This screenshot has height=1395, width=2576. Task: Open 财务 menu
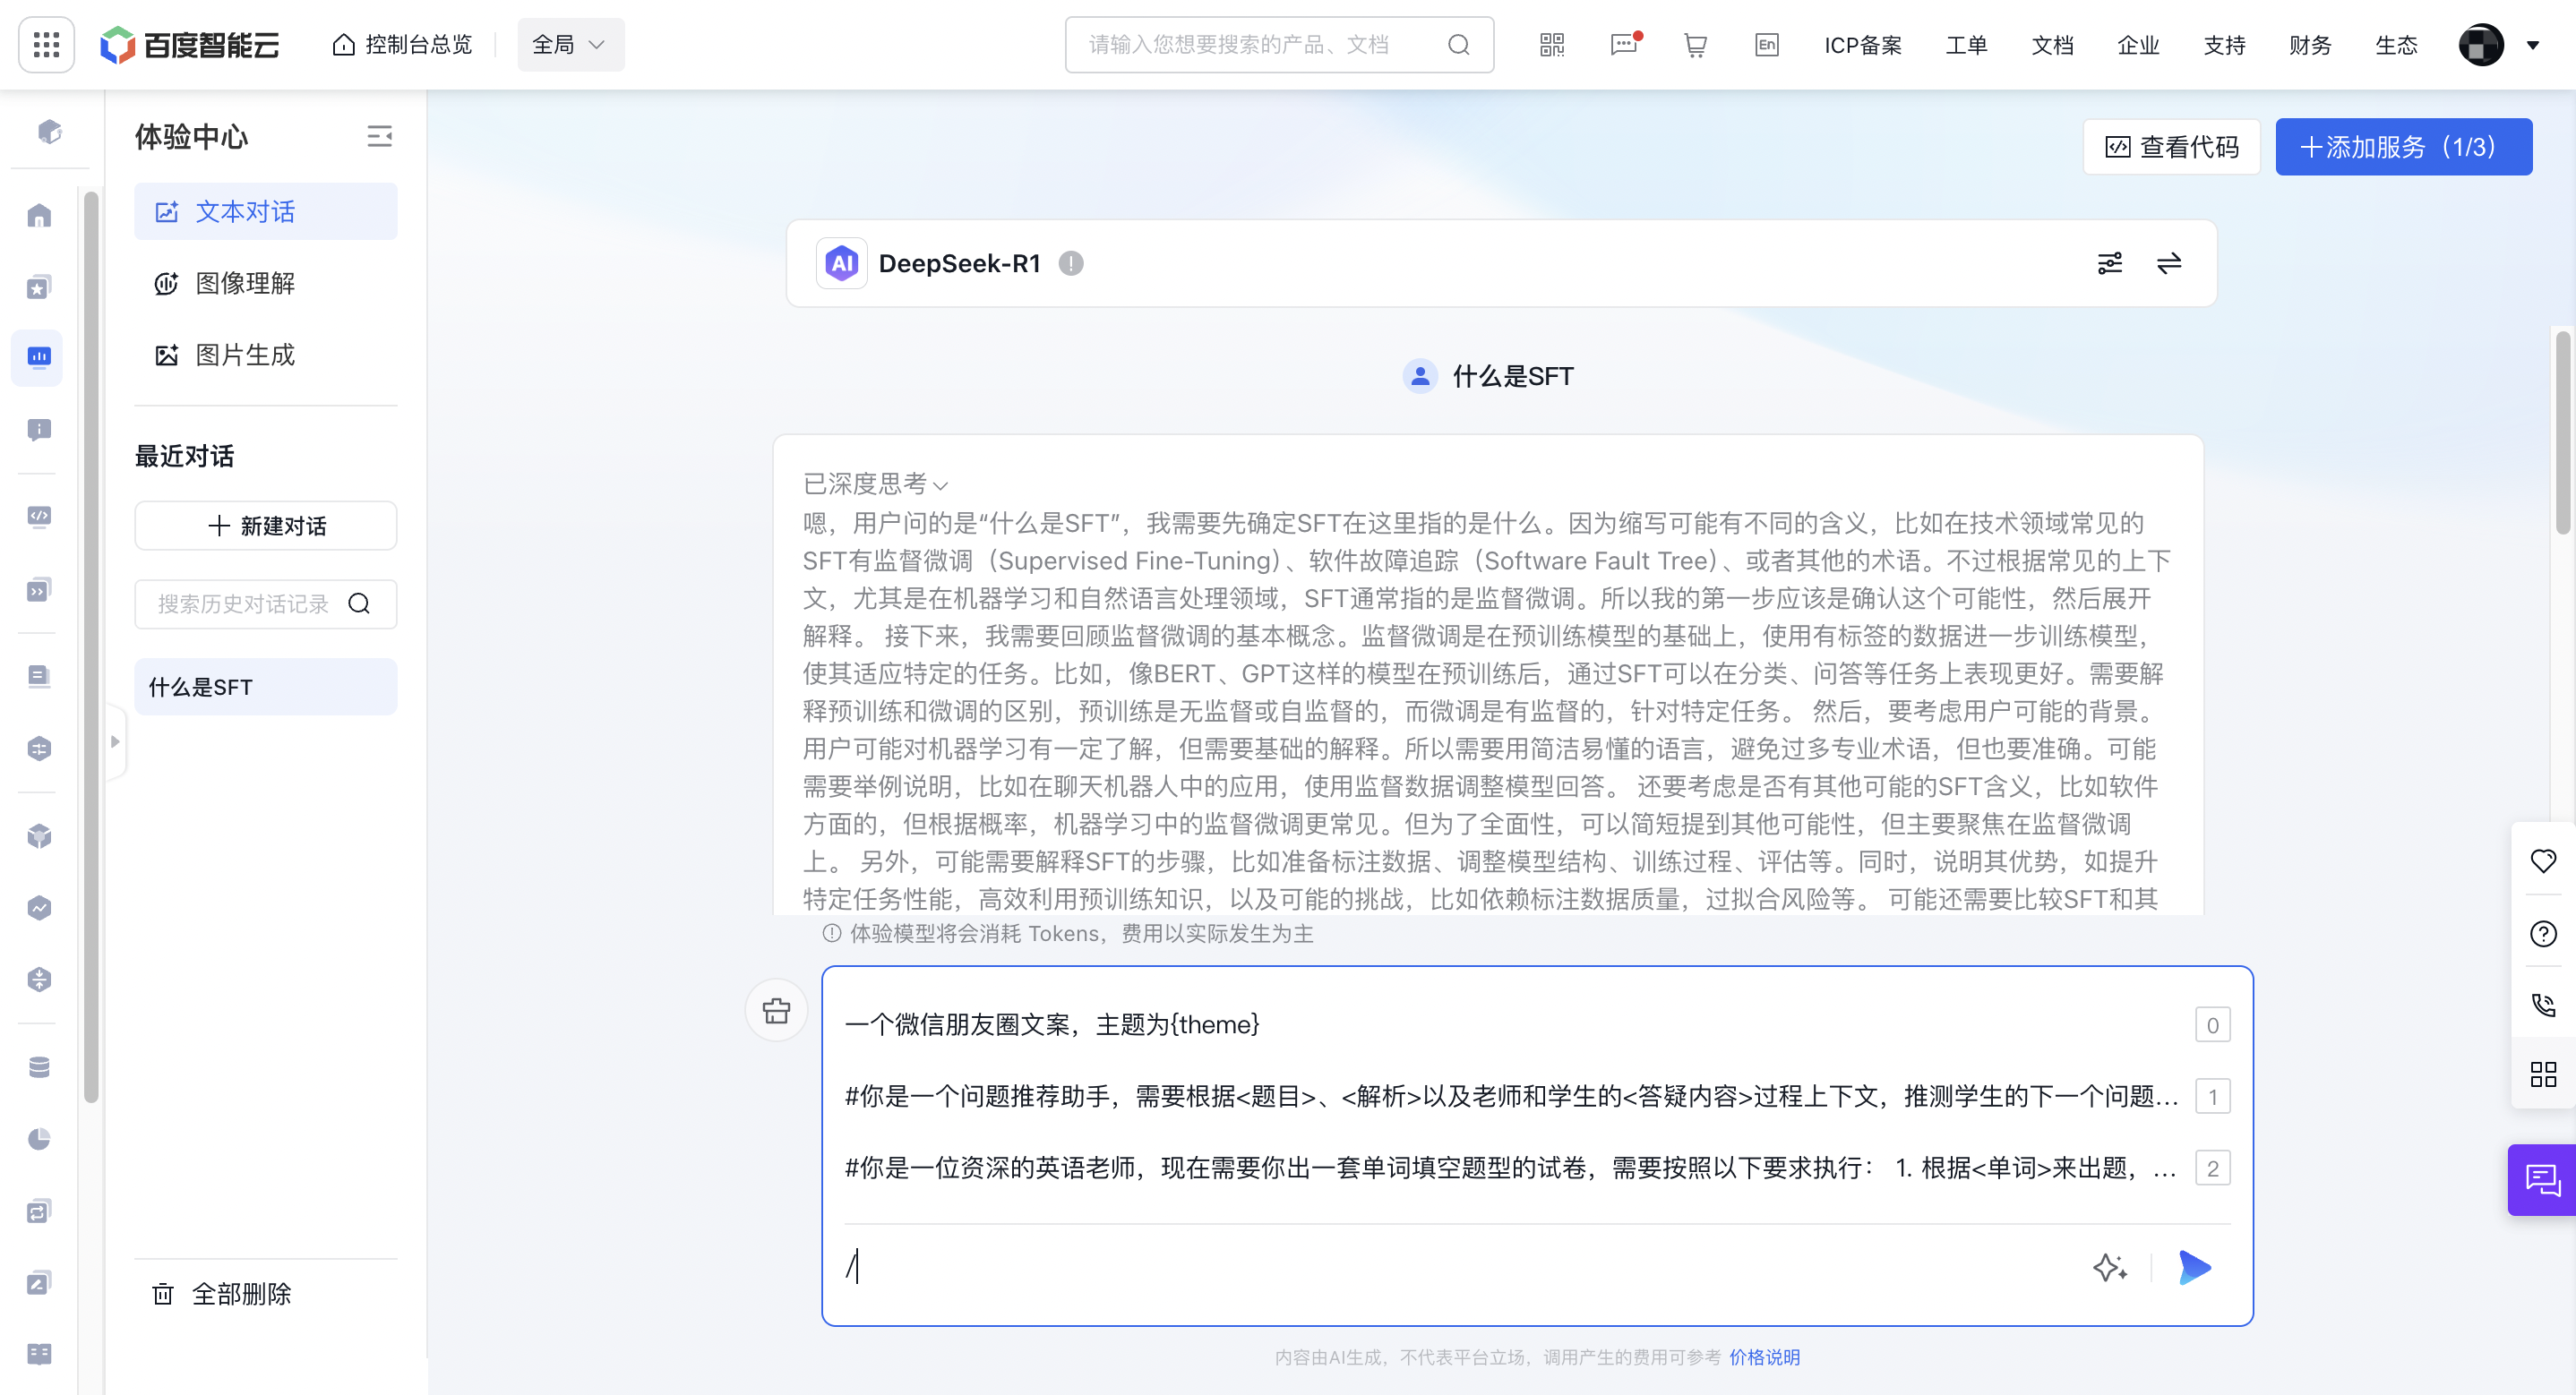pos(2311,45)
